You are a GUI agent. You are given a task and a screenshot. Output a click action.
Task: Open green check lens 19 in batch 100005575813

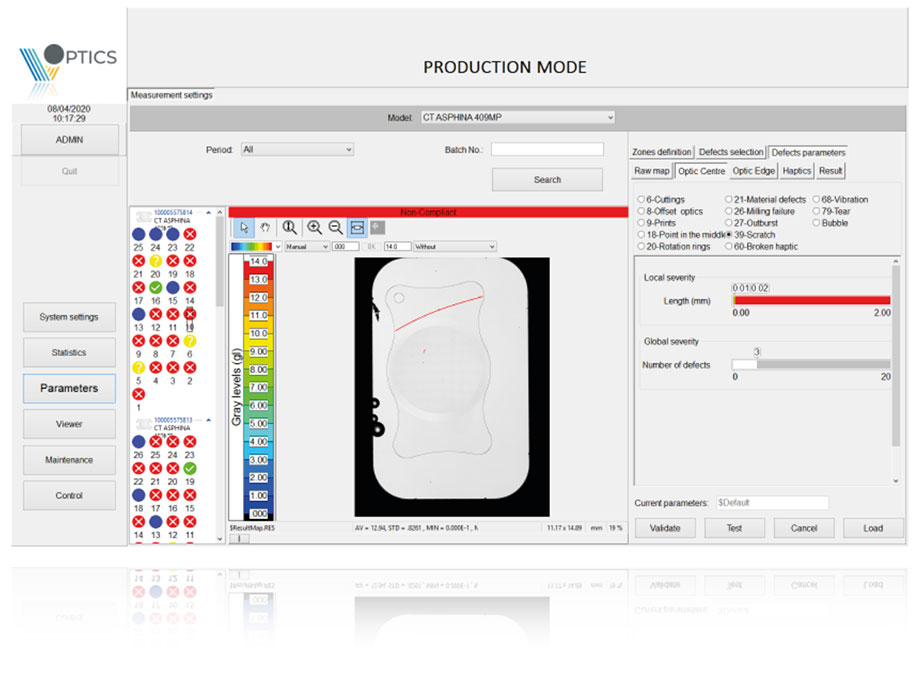point(189,468)
